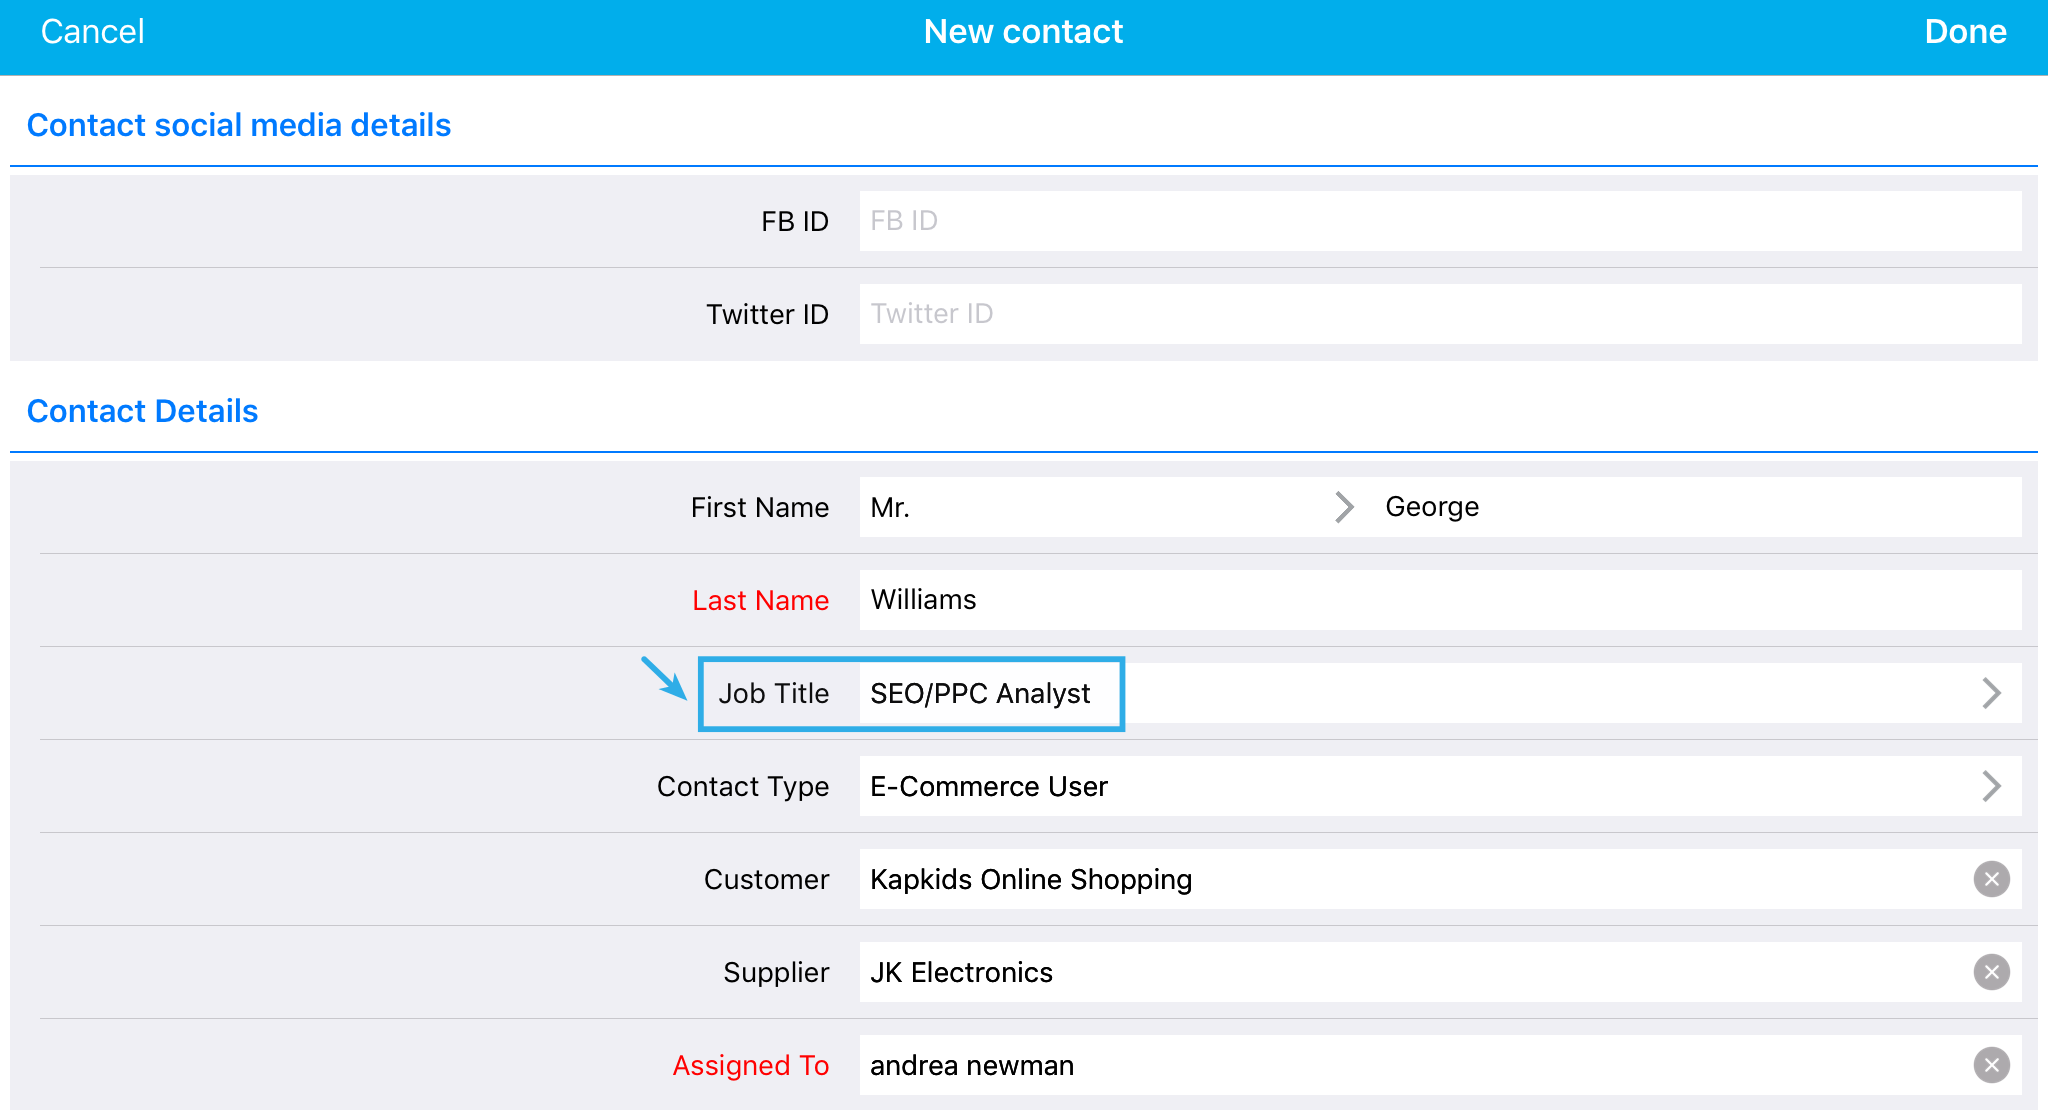Click the Contact Details section heading
The width and height of the screenshot is (2048, 1110).
tap(142, 411)
